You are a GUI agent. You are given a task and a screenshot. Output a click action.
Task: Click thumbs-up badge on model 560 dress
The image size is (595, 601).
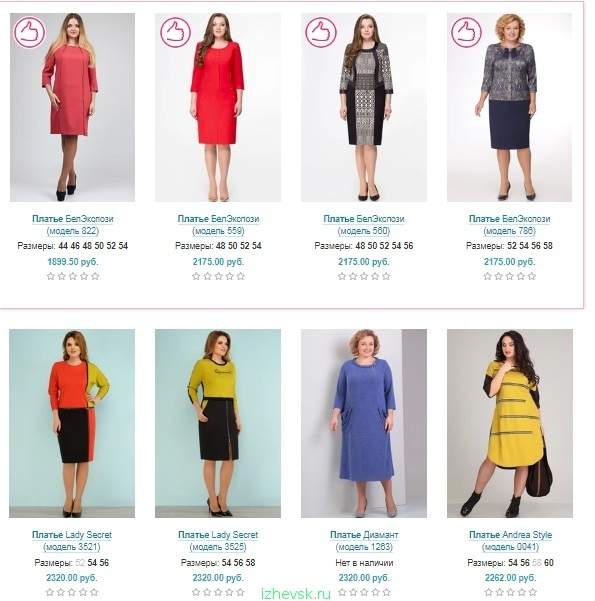click(321, 32)
